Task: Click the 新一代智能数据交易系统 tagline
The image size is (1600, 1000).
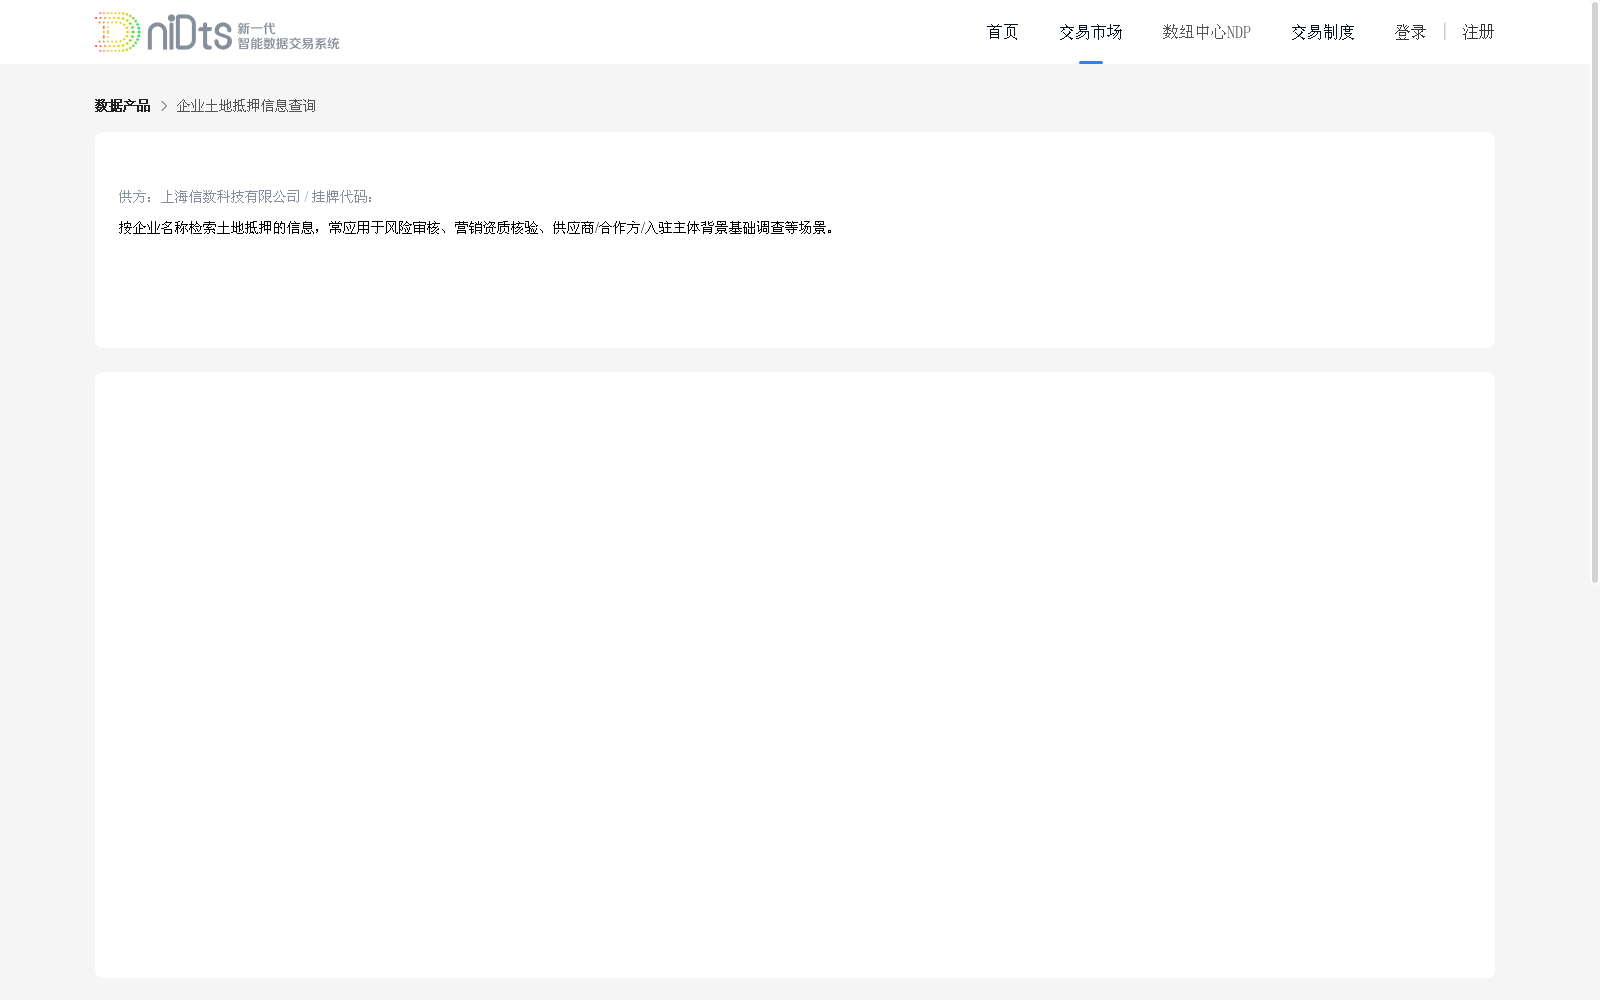Action: (x=288, y=36)
